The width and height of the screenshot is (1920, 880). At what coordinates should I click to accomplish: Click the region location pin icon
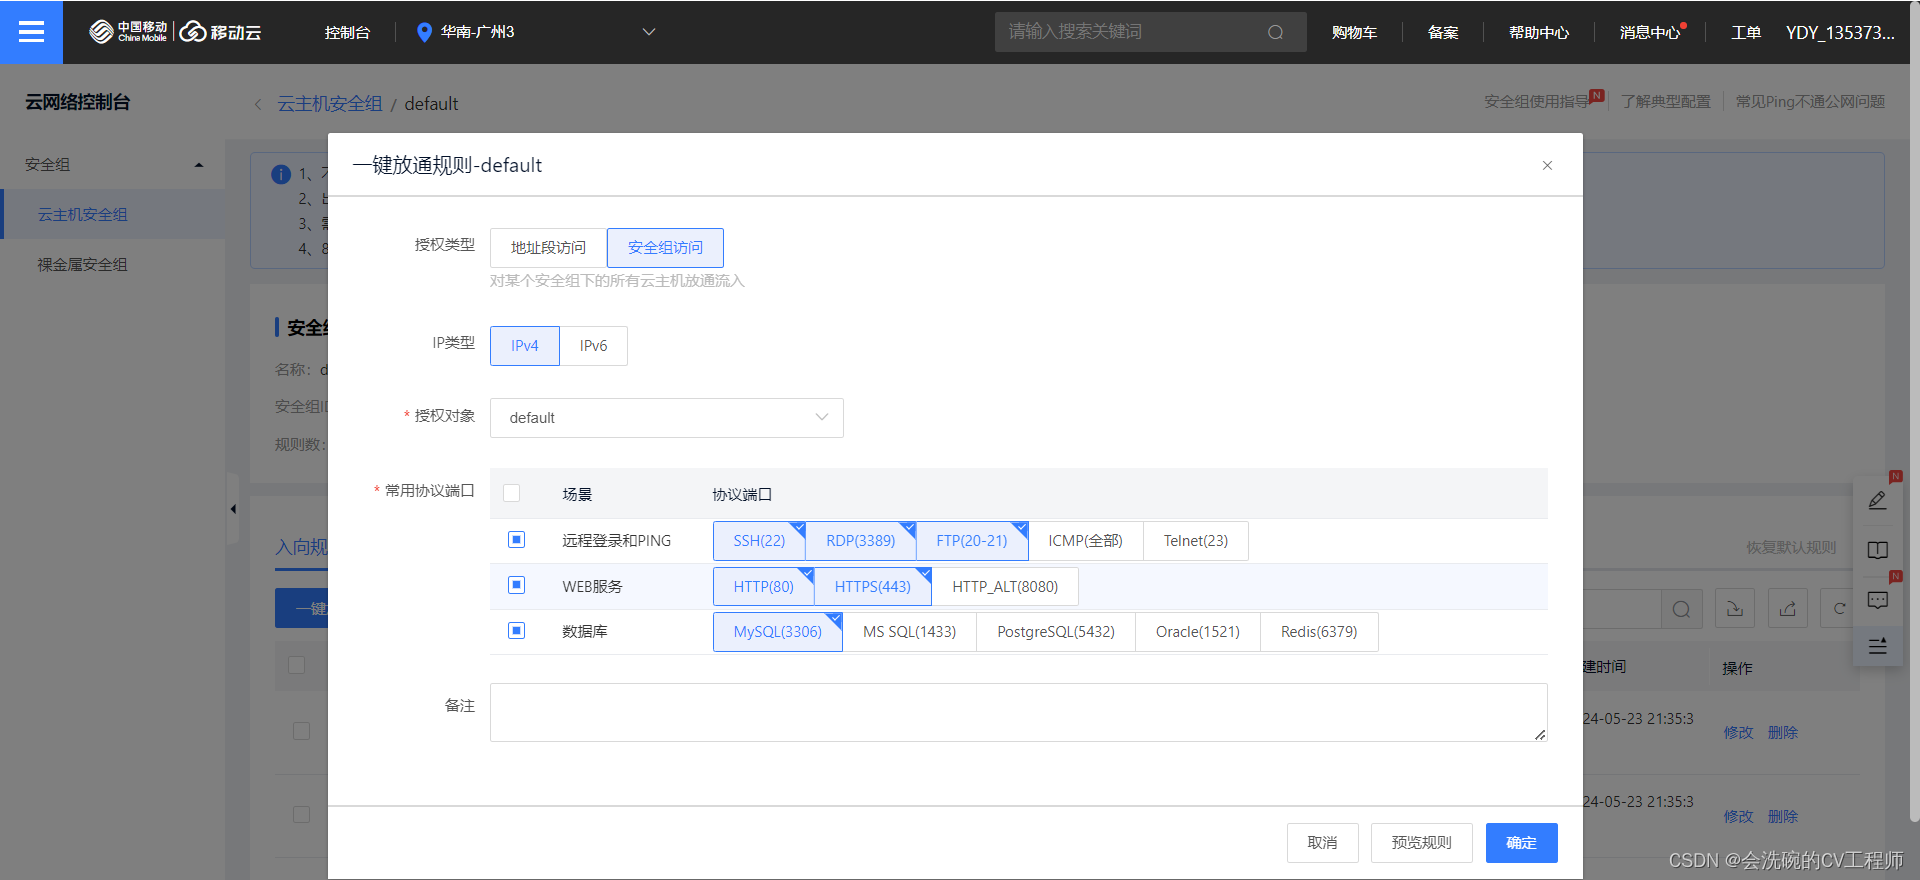tap(424, 32)
